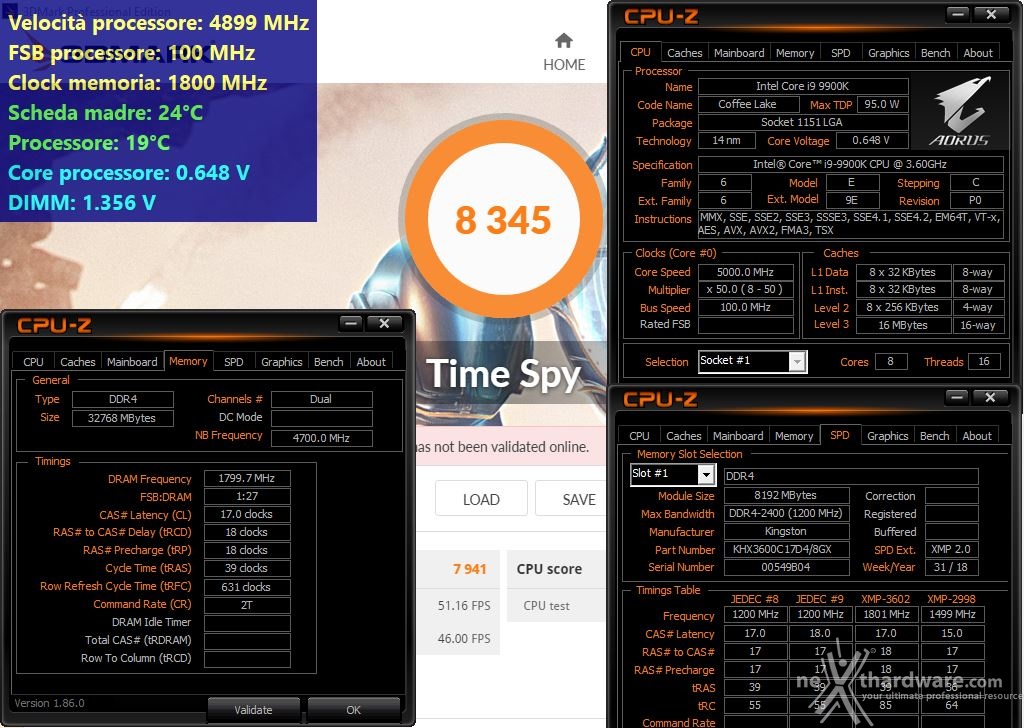Click Core Speed value 5000.0 MHz
Screen dimensions: 1024x728
tap(745, 272)
